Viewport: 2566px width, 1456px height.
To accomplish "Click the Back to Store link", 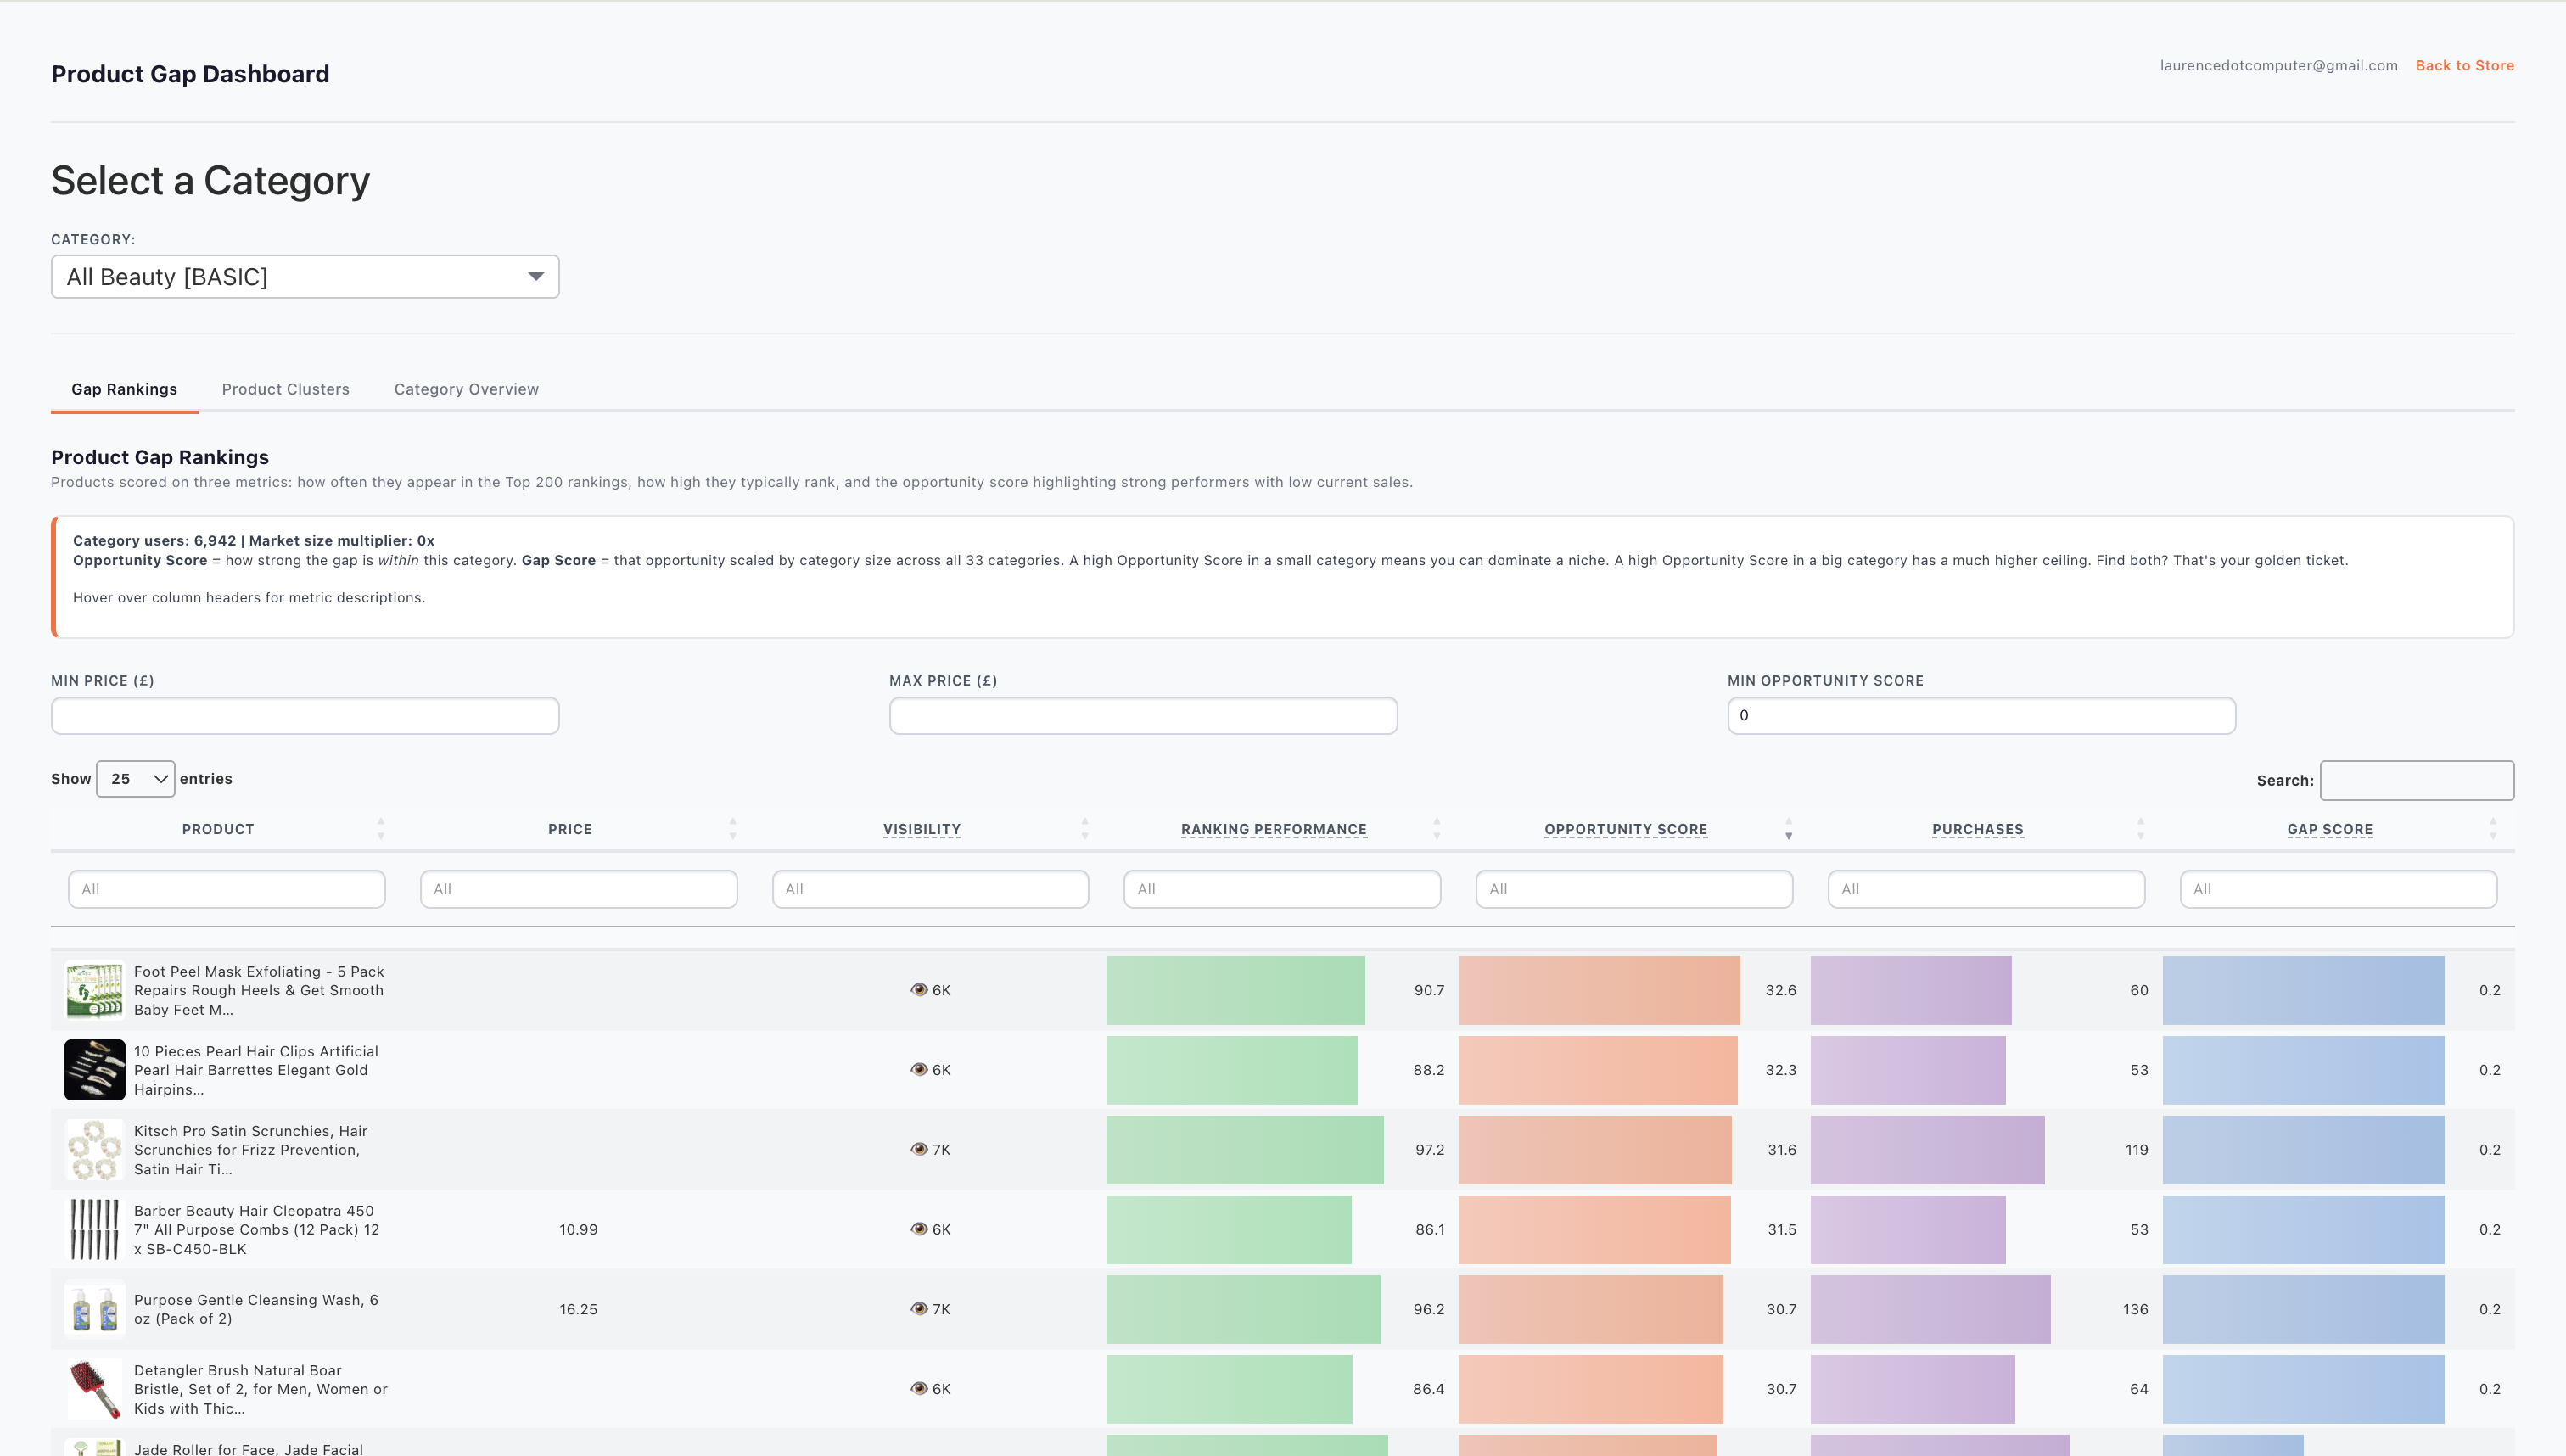I will (x=2464, y=65).
